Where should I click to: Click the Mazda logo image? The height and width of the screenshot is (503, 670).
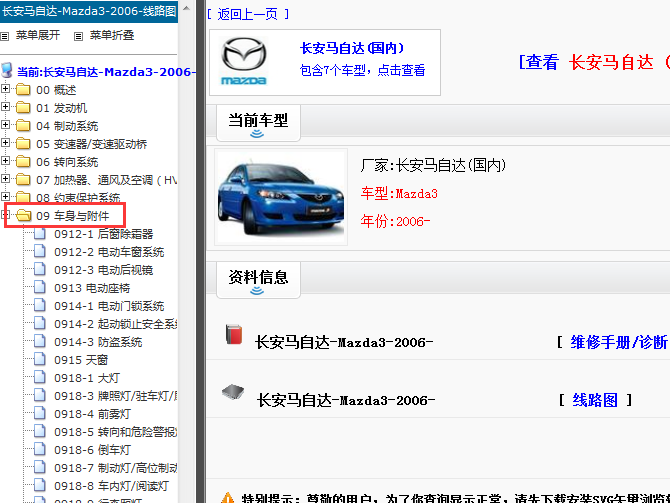pyautogui.click(x=244, y=62)
